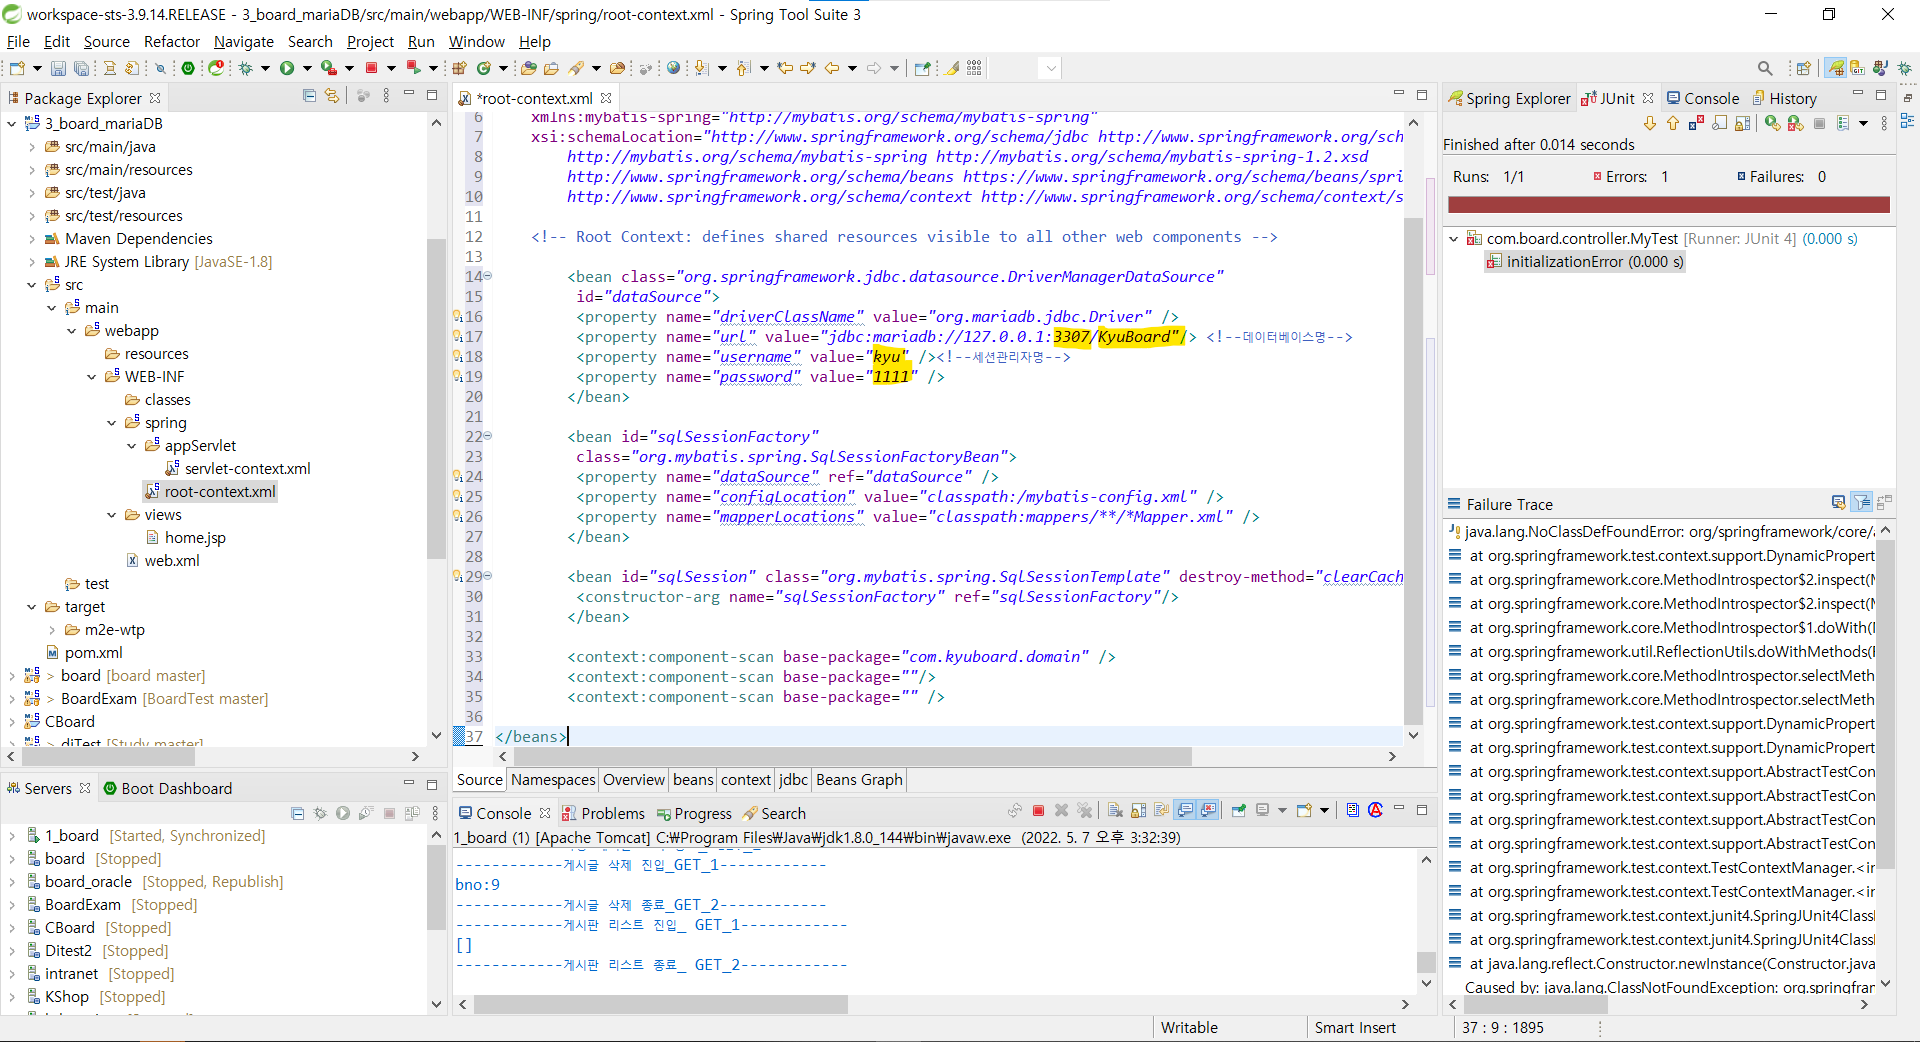Select servlet-context.xml in Package Explorer
This screenshot has height=1042, width=1920.
[238, 469]
